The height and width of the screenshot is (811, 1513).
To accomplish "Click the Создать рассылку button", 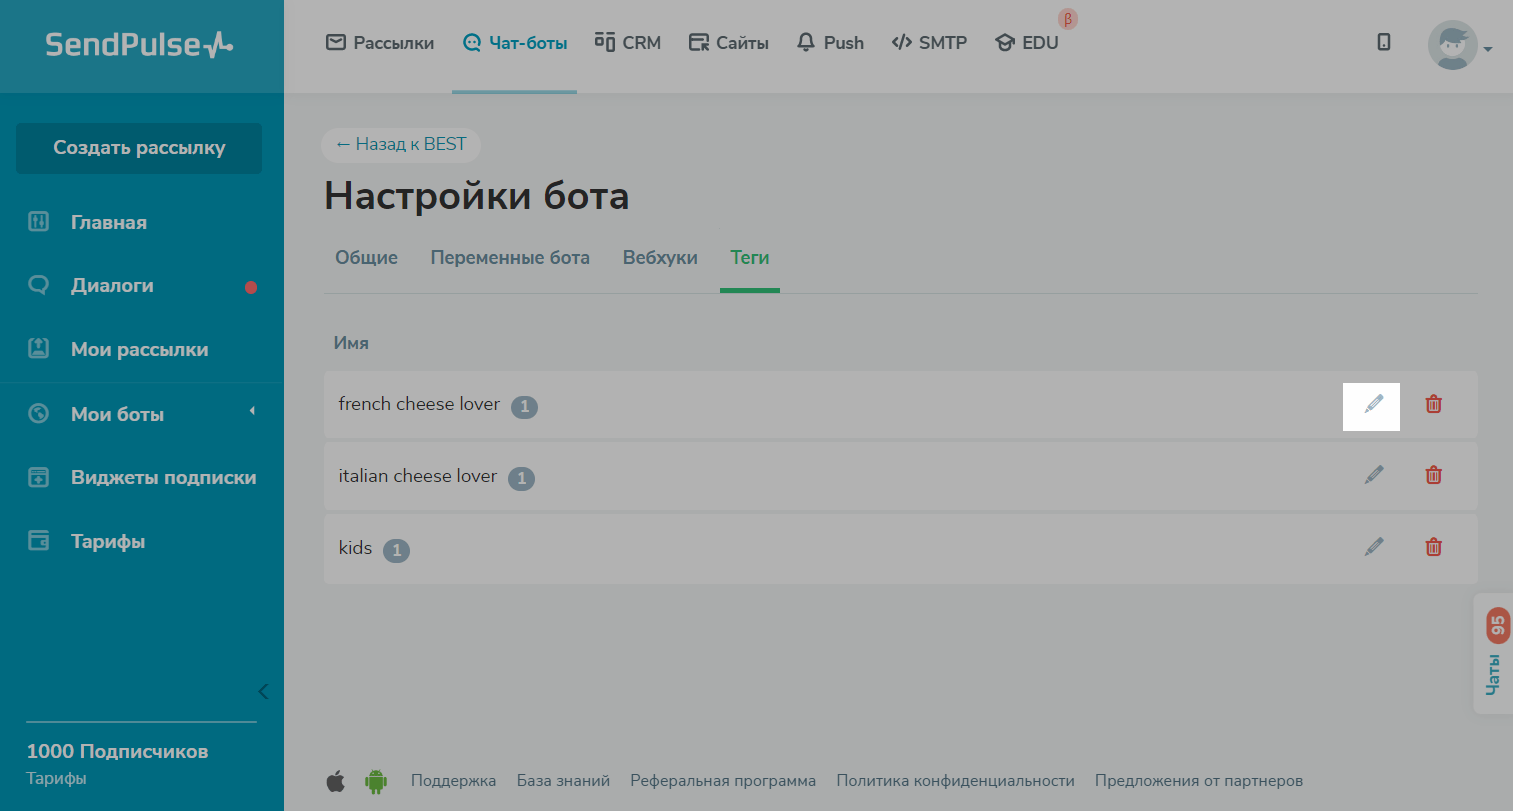I will (139, 148).
